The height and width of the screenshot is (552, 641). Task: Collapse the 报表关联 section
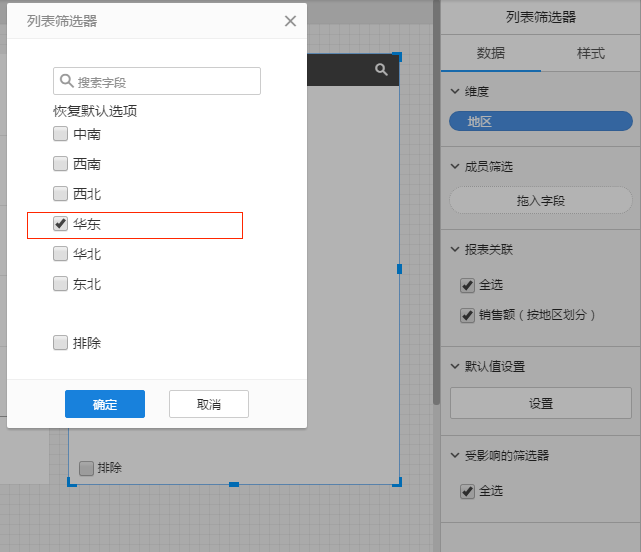click(x=455, y=249)
